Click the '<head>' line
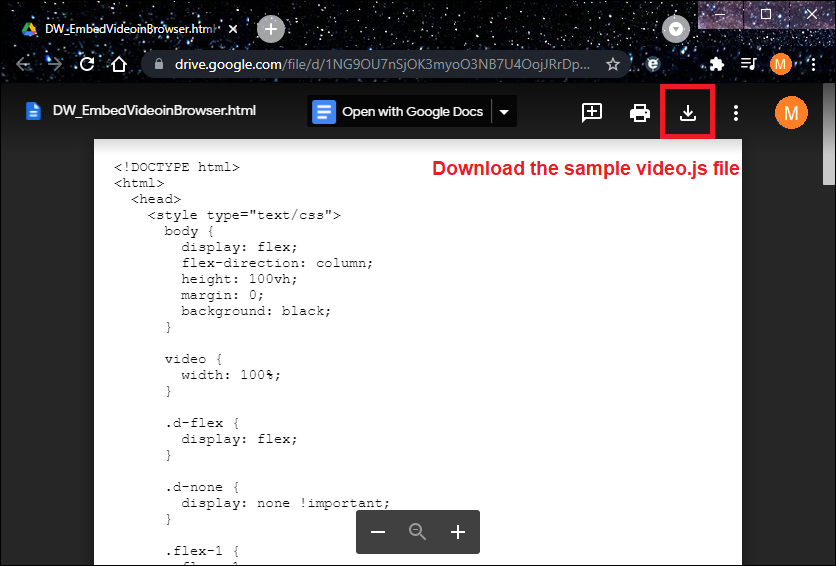 pyautogui.click(x=156, y=199)
